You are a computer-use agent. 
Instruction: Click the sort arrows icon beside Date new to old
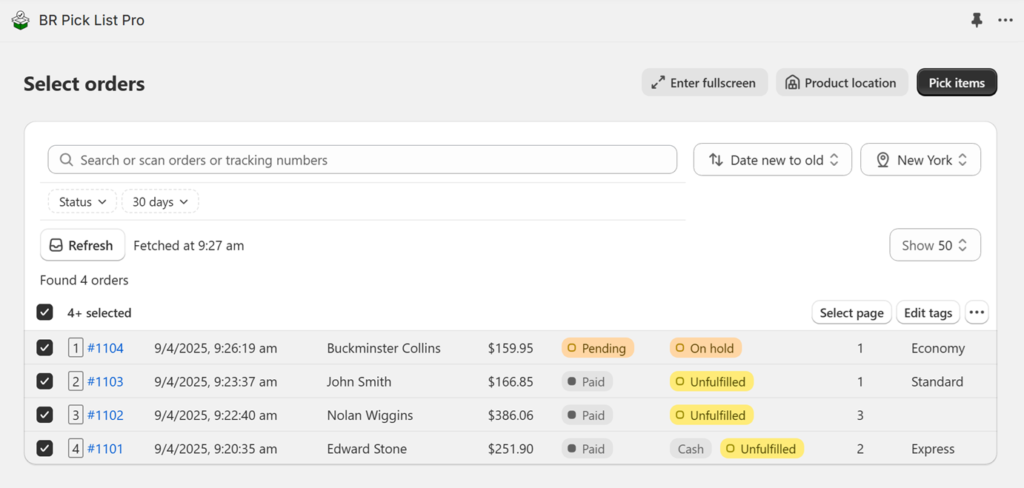pyautogui.click(x=716, y=160)
